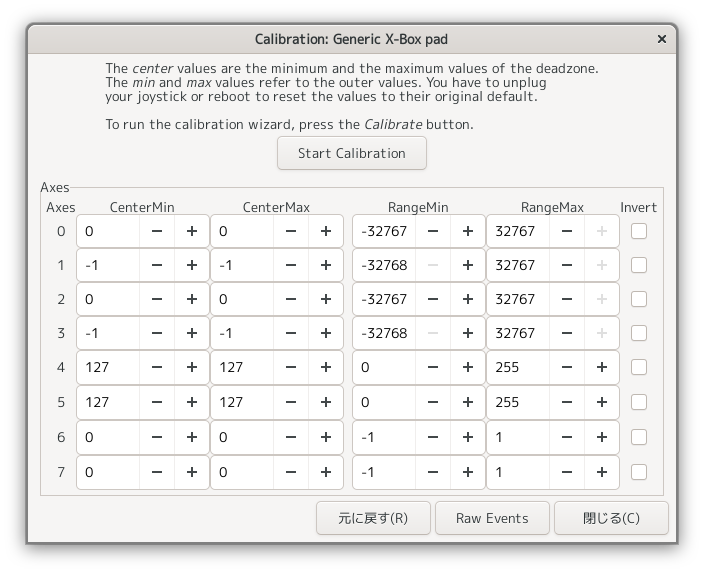Toggle Invert checkbox on axis 2
704x573 pixels.
coord(638,299)
